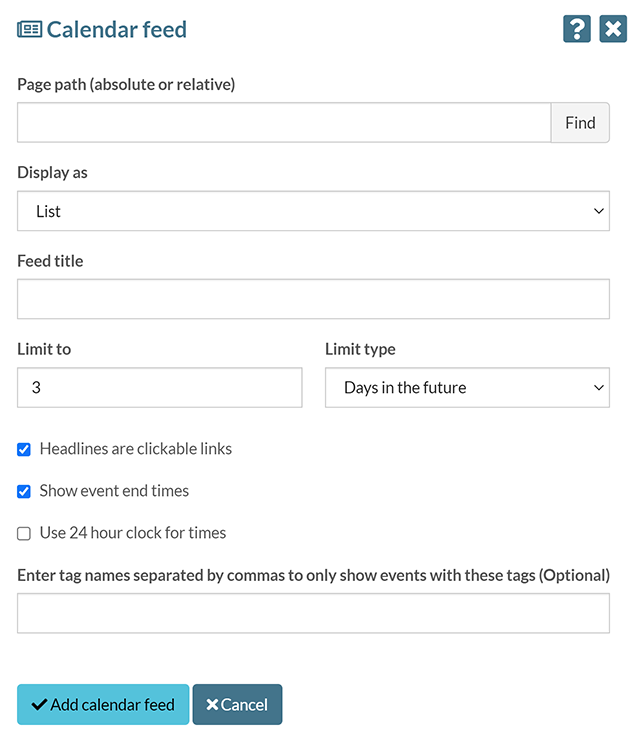Select the Limit to number field
The width and height of the screenshot is (644, 742).
point(159,387)
